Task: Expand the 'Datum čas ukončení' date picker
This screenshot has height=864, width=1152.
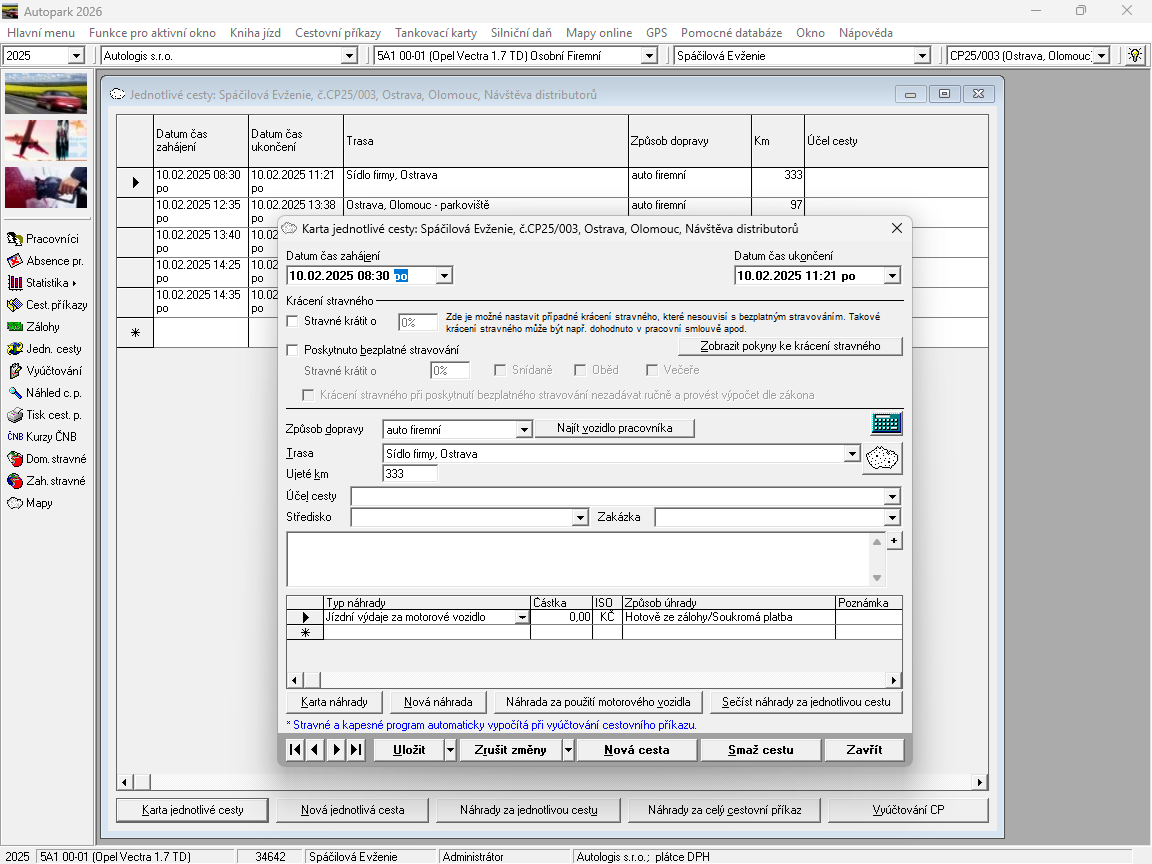Action: point(892,276)
